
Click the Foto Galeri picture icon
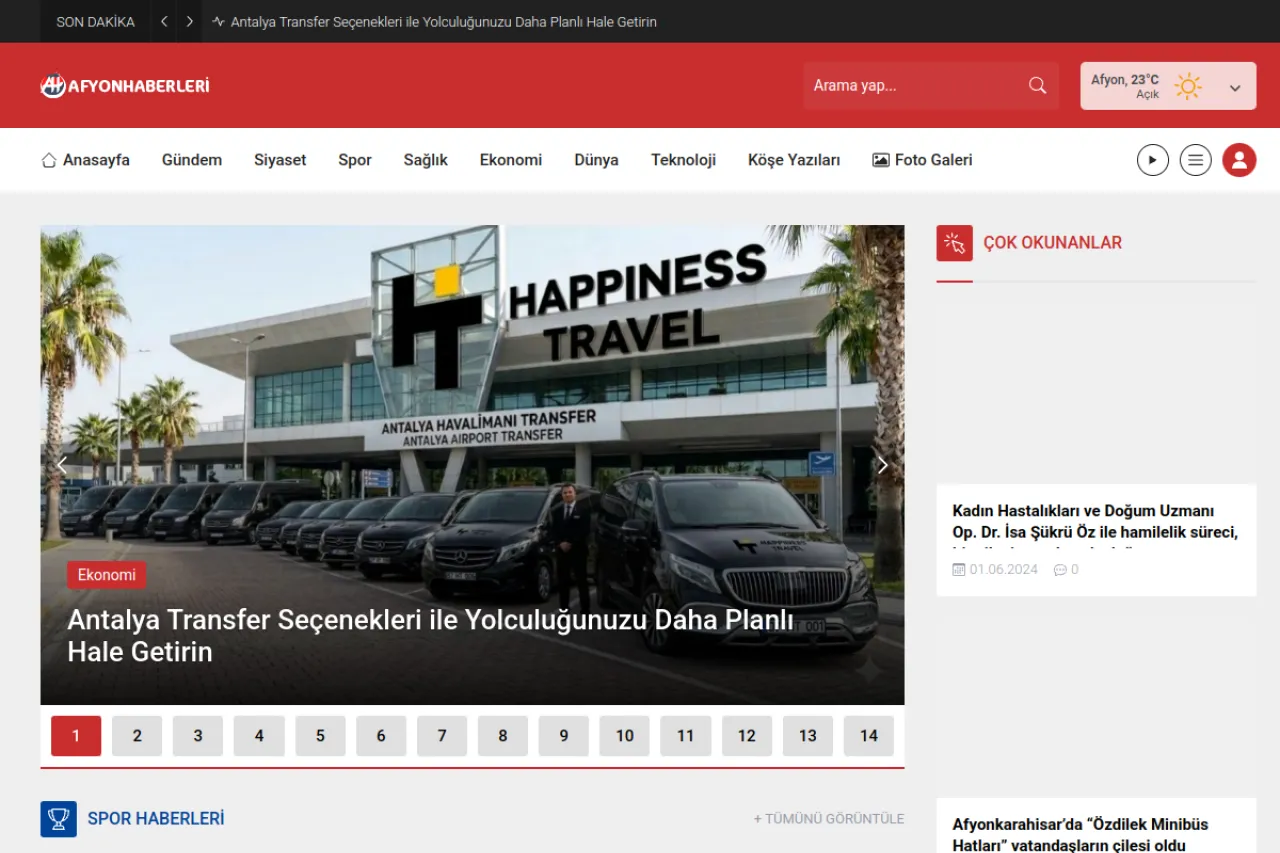tap(881, 160)
